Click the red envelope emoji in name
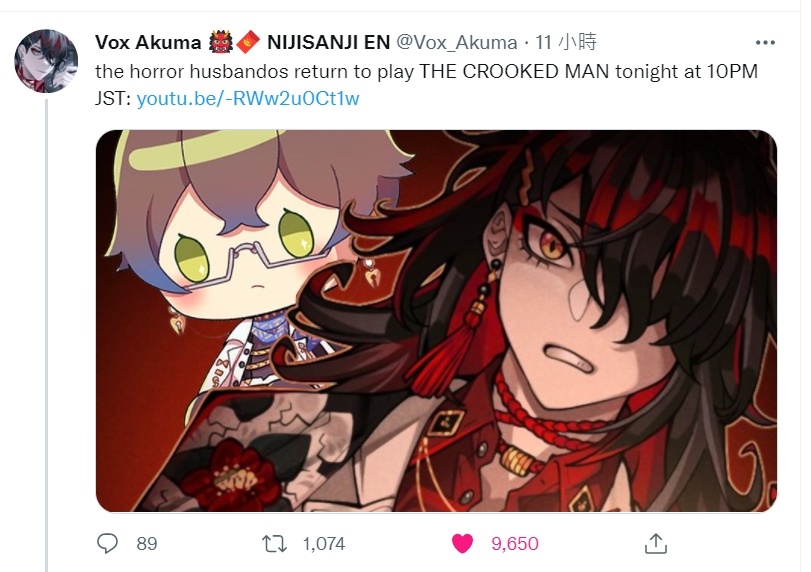The height and width of the screenshot is (572, 811). click(248, 42)
